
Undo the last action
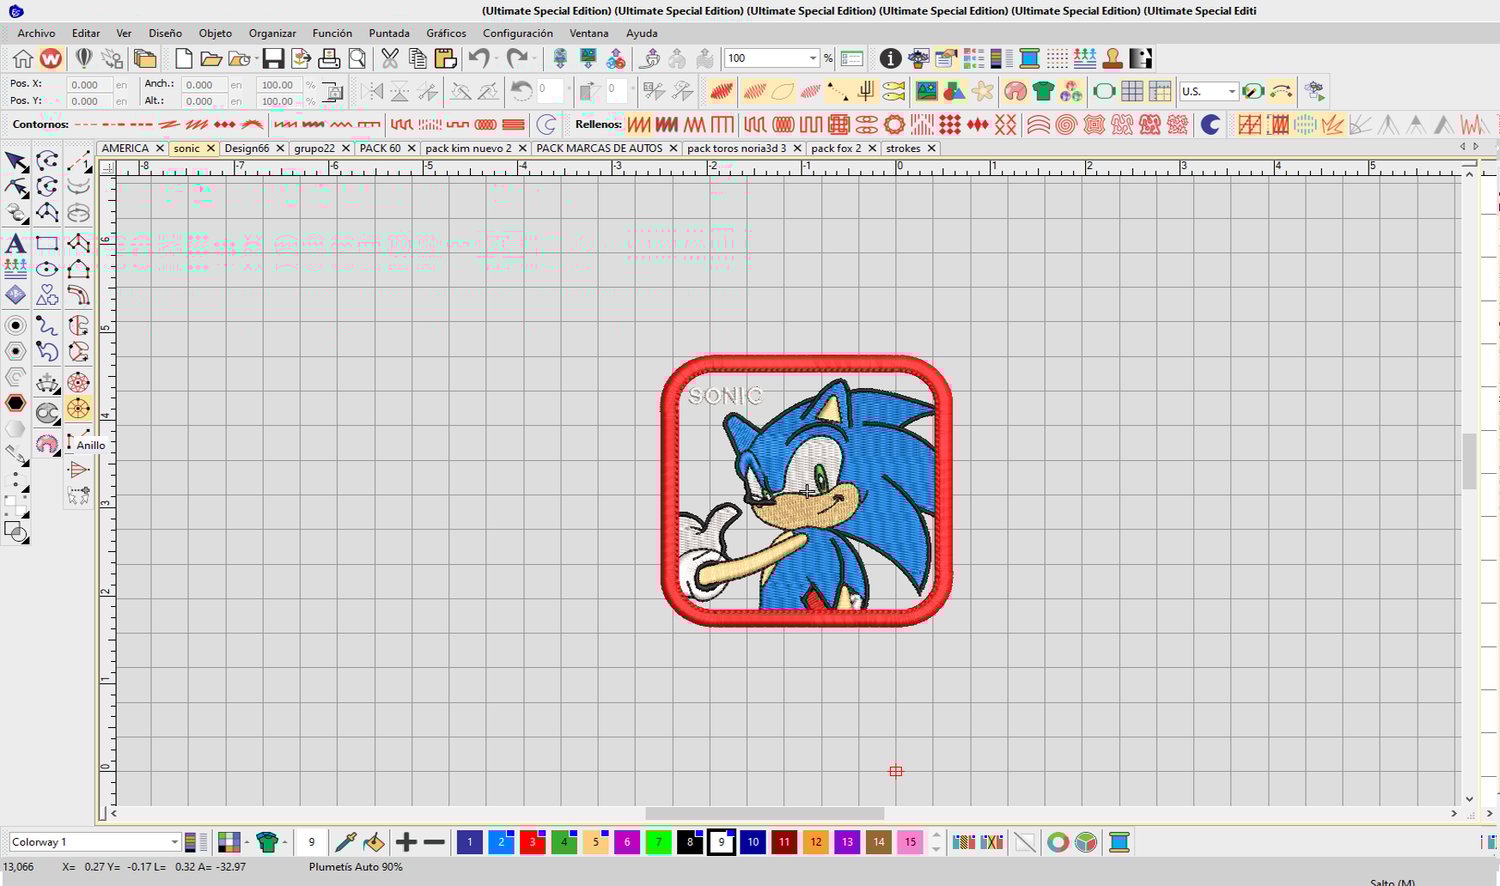(x=479, y=58)
